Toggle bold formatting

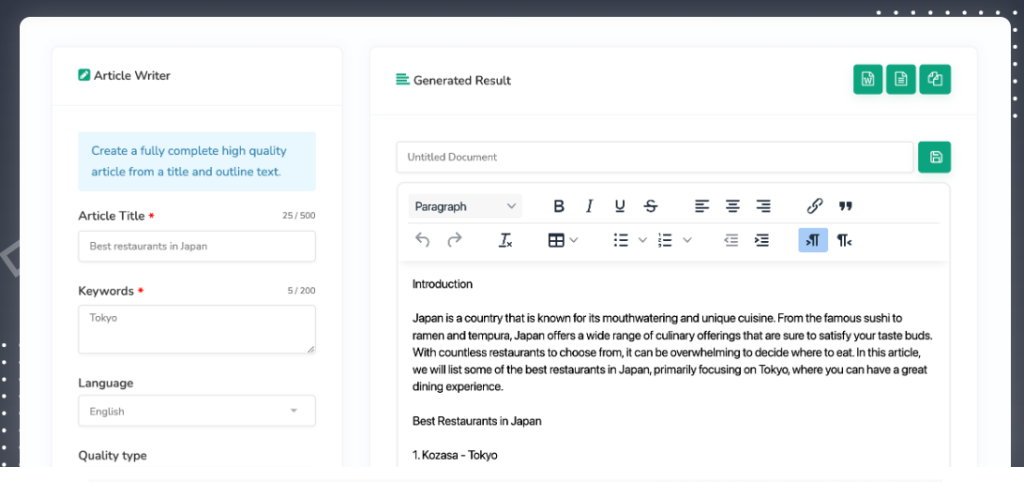pyautogui.click(x=559, y=206)
